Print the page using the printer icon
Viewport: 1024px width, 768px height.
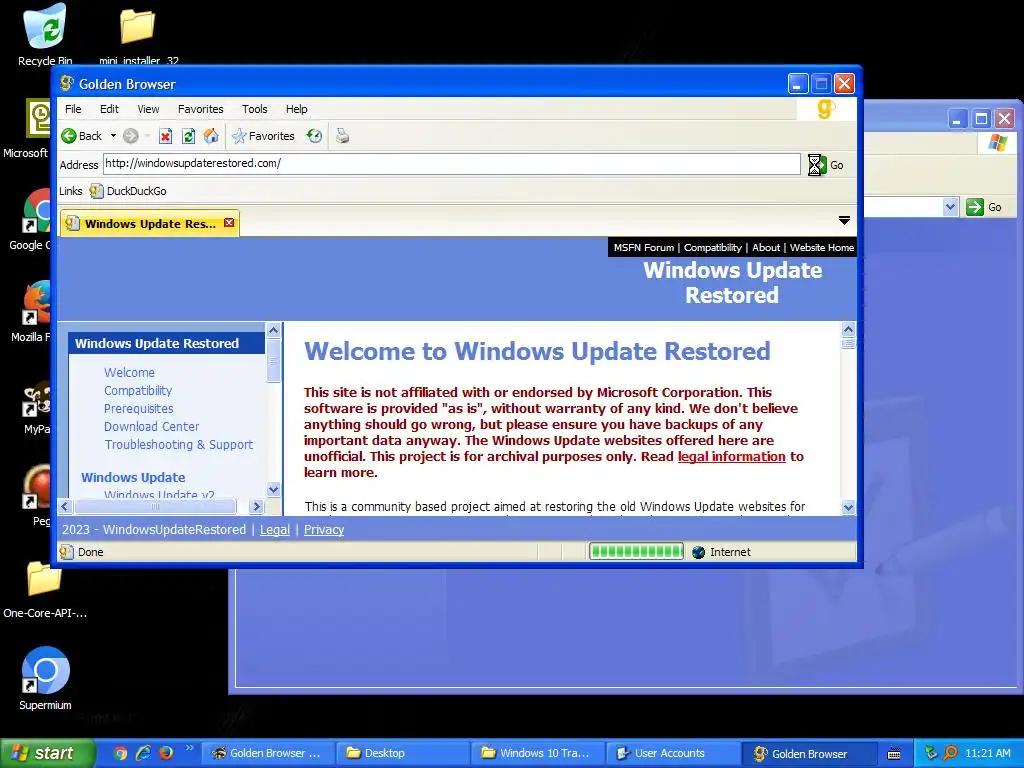click(342, 136)
